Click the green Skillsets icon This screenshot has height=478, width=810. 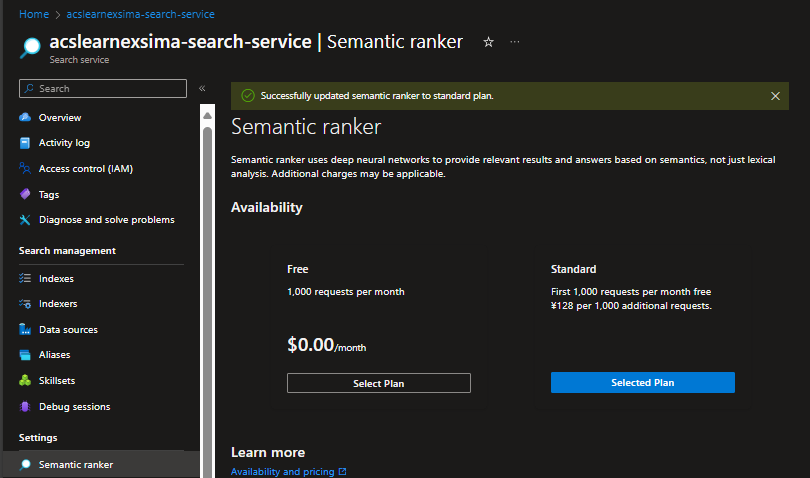click(x=25, y=380)
